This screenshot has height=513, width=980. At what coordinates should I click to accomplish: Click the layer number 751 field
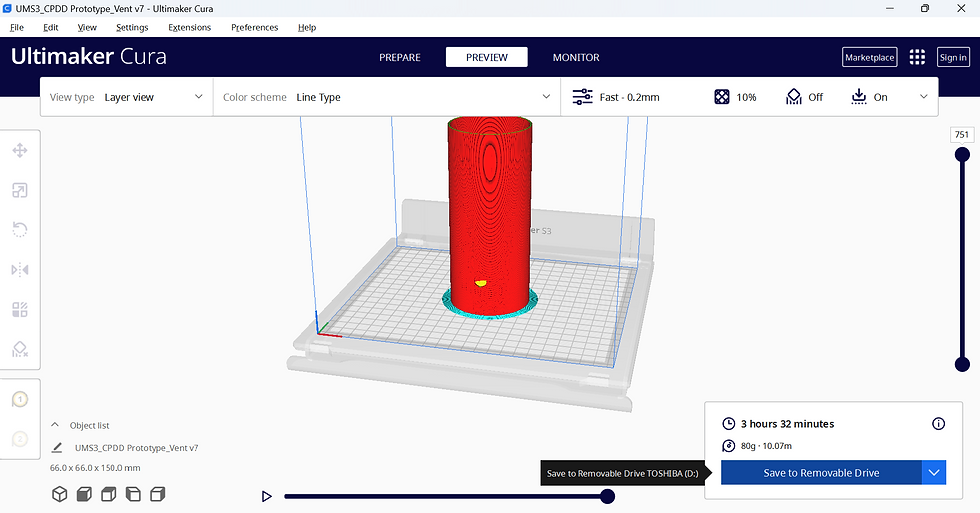point(962,134)
